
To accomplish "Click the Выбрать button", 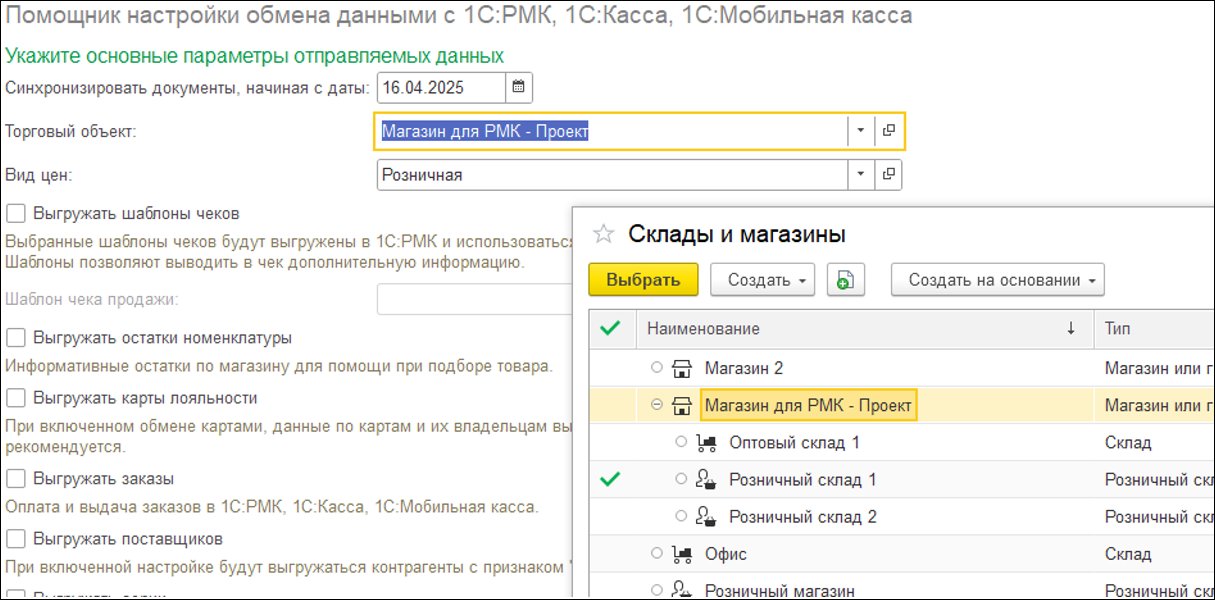I will pos(643,279).
